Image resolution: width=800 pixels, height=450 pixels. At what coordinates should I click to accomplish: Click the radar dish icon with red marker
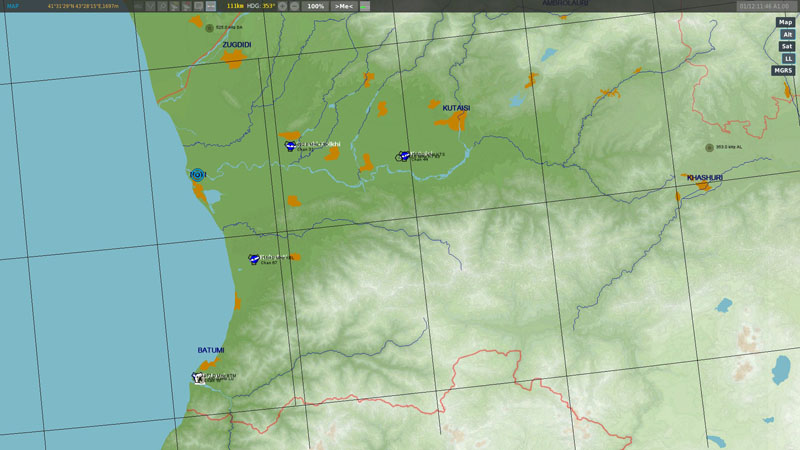186,6
